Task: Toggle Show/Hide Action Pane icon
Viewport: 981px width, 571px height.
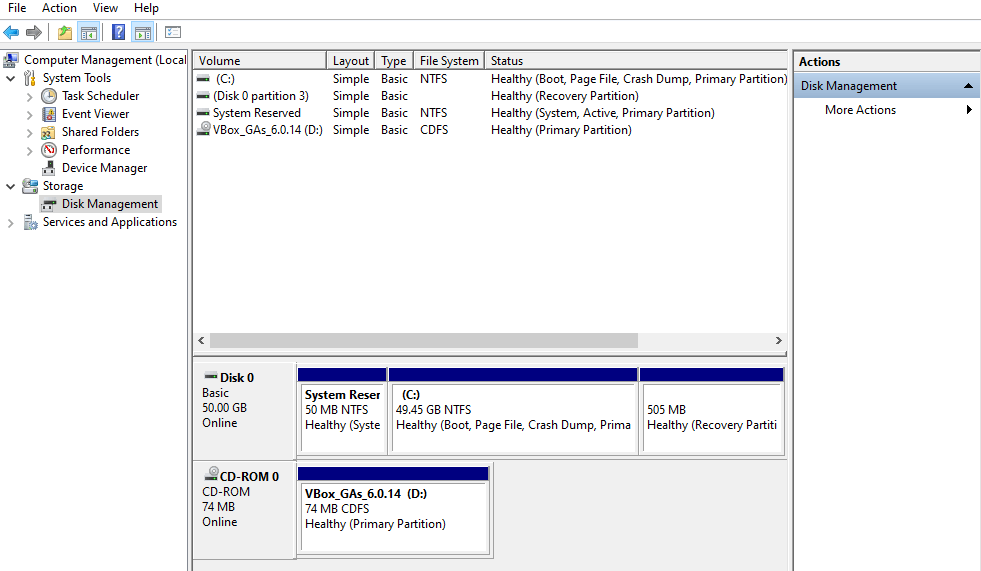Action: click(143, 33)
